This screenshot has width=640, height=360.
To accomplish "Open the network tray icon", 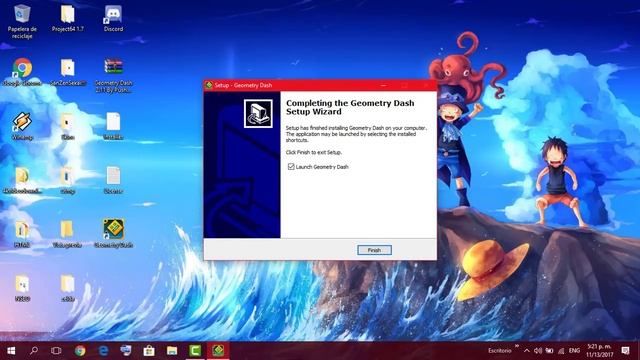I will 561,351.
